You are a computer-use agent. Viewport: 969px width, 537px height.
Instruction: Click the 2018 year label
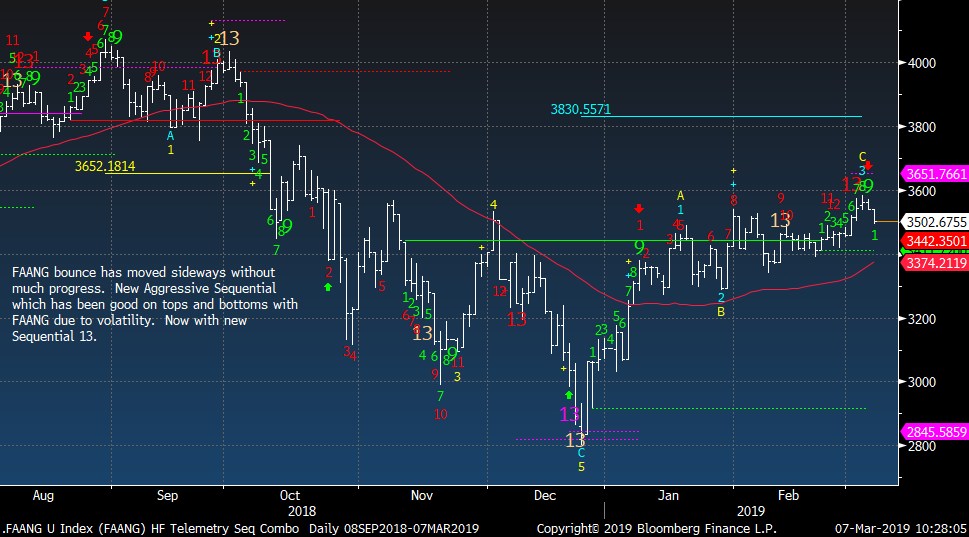tap(302, 512)
